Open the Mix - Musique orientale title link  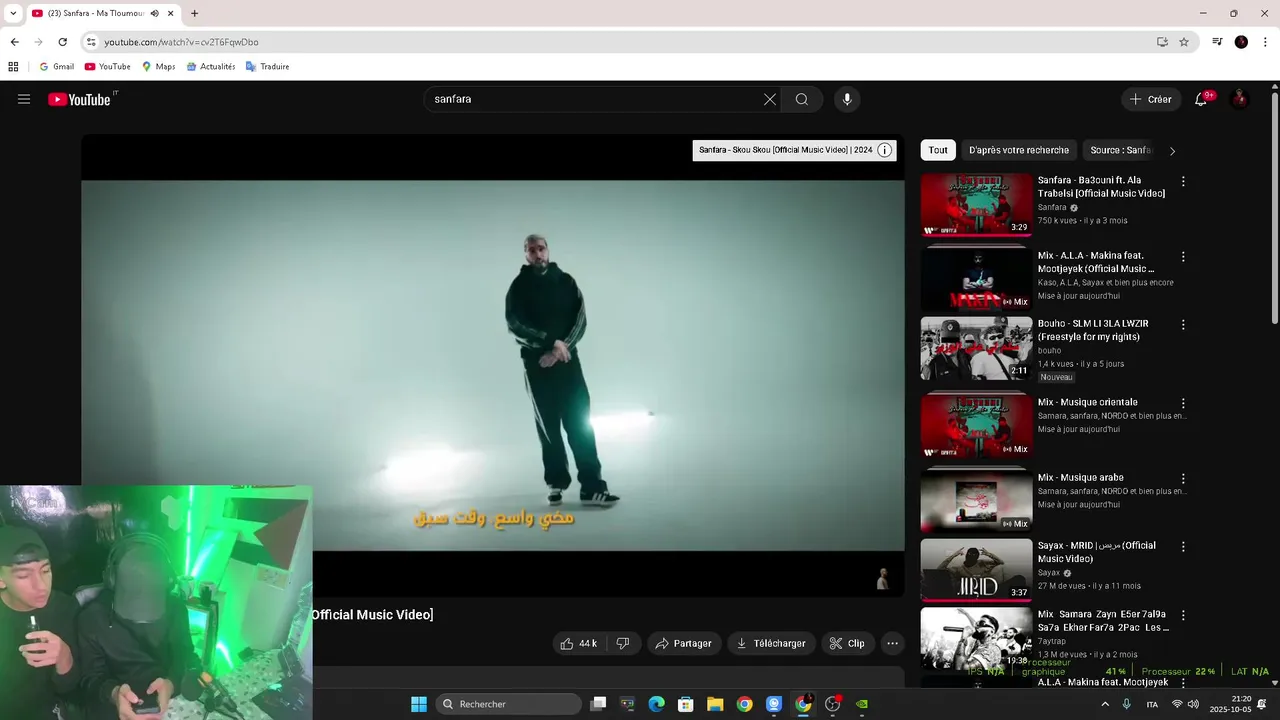coord(1087,402)
